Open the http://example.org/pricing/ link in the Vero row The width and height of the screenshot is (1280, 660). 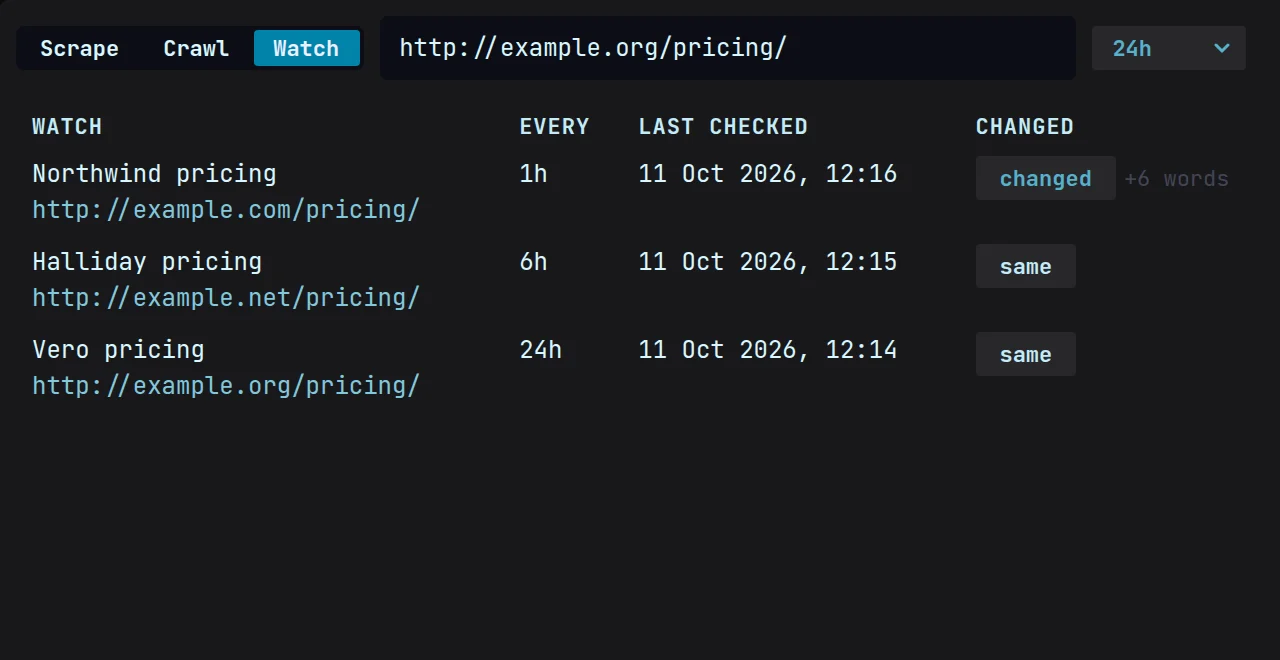226,386
